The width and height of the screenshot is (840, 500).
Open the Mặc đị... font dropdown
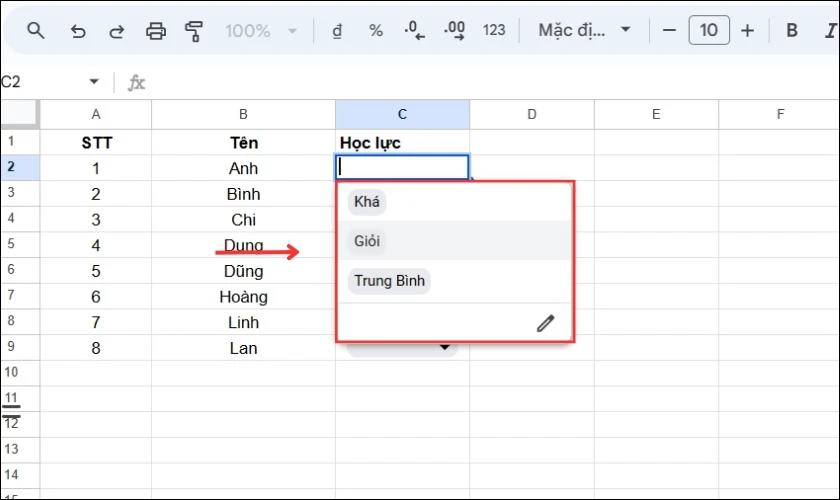tap(584, 30)
